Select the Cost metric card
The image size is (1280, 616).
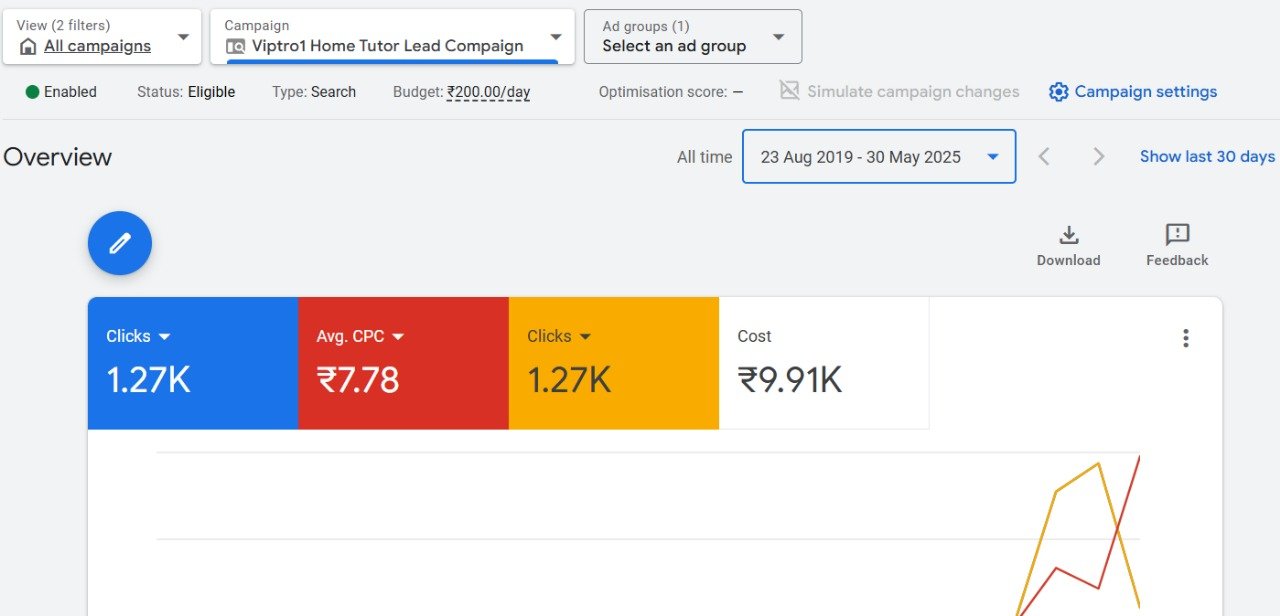pyautogui.click(x=823, y=363)
